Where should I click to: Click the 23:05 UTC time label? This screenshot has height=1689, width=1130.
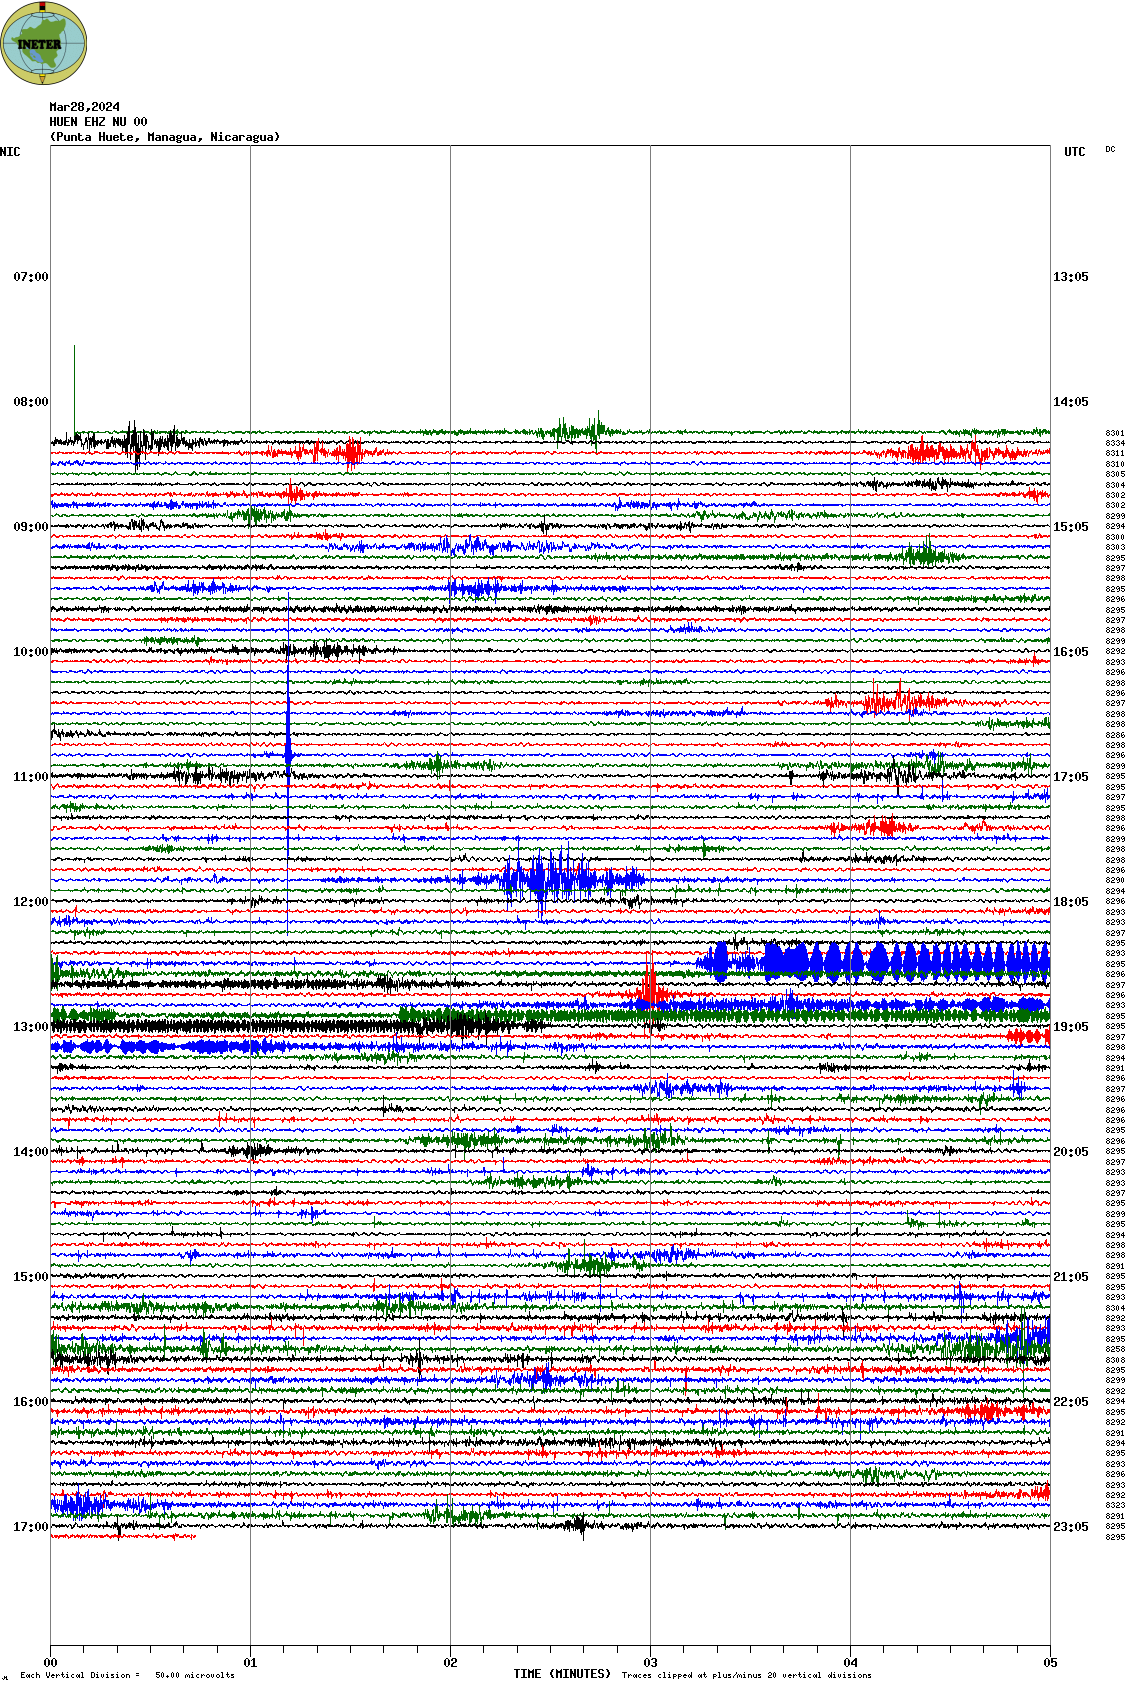coord(1070,1527)
